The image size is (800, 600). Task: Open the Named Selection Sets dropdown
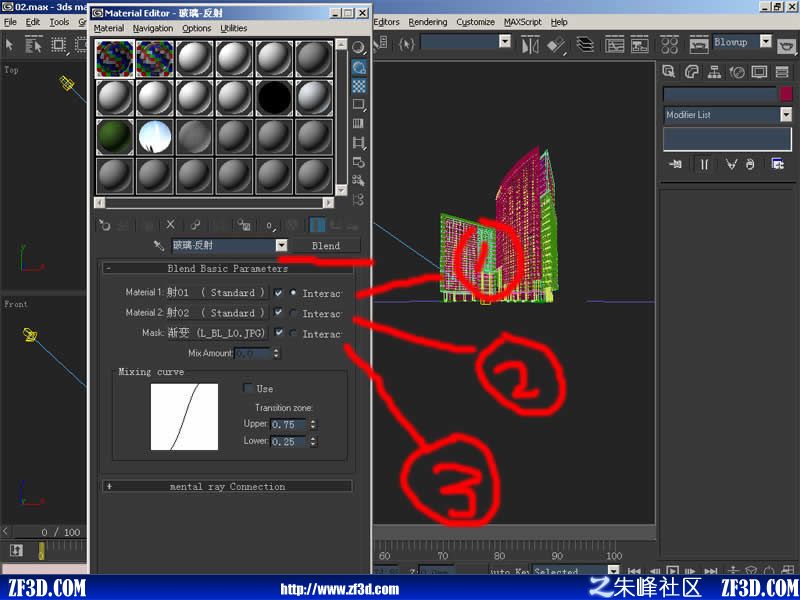pos(505,42)
